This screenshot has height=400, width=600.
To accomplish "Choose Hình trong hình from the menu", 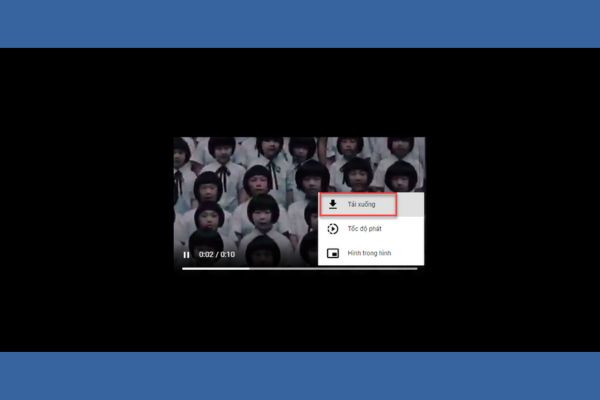I will pos(371,253).
